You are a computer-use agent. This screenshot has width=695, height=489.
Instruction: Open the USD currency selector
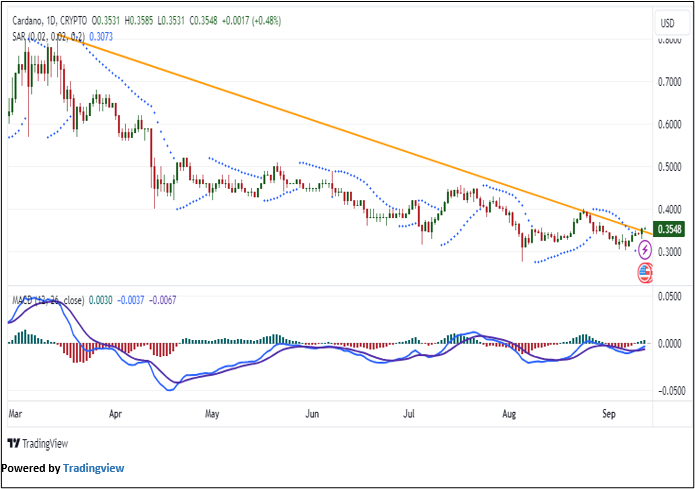point(666,23)
